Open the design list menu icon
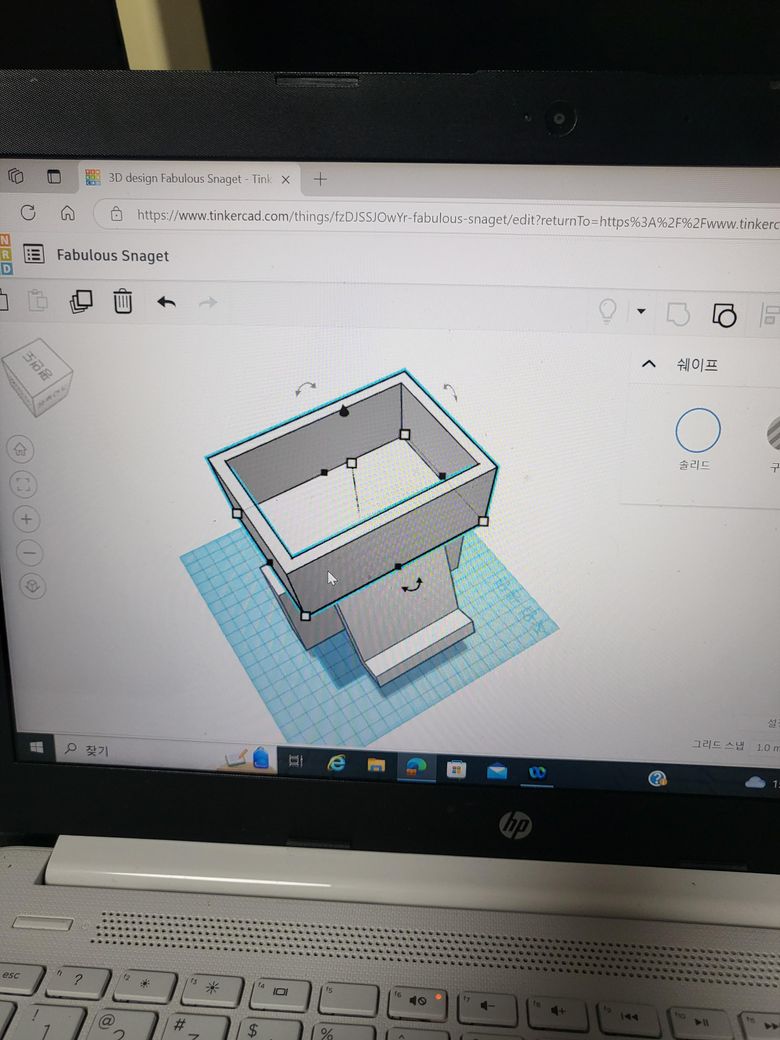Image resolution: width=780 pixels, height=1040 pixels. click(34, 254)
